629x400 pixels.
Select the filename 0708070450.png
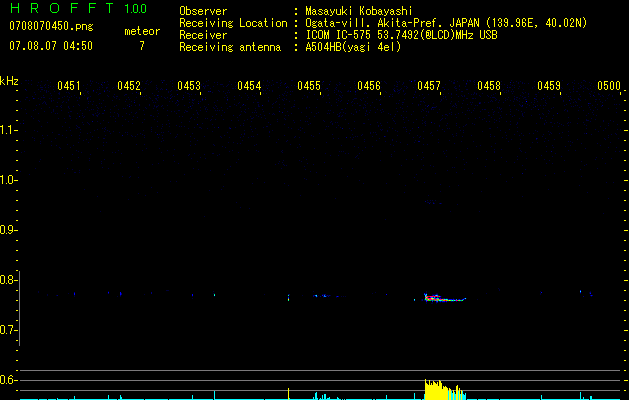(51, 26)
